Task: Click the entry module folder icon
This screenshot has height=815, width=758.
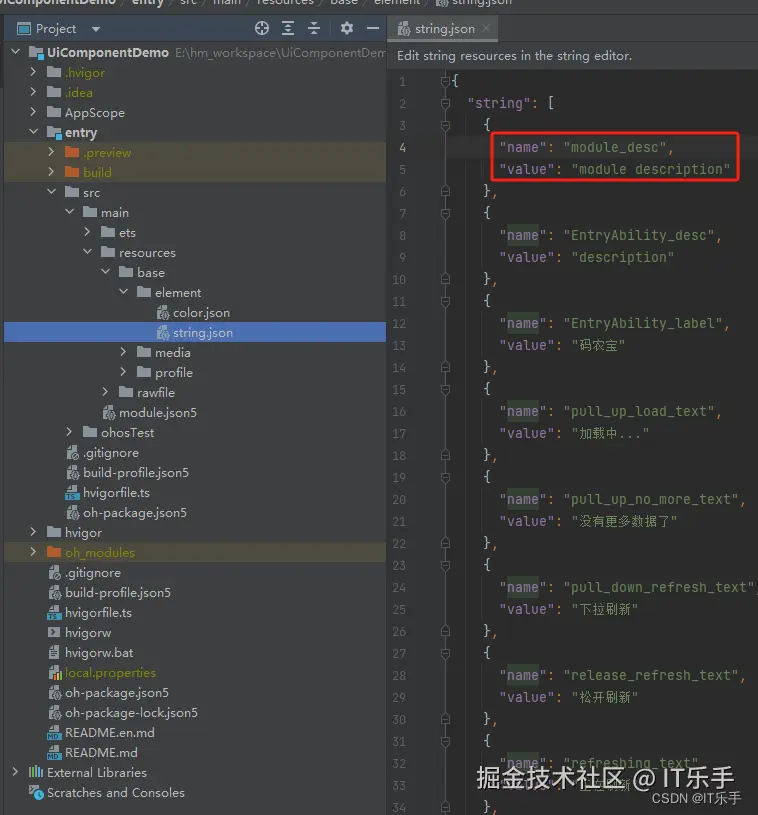Action: [54, 133]
